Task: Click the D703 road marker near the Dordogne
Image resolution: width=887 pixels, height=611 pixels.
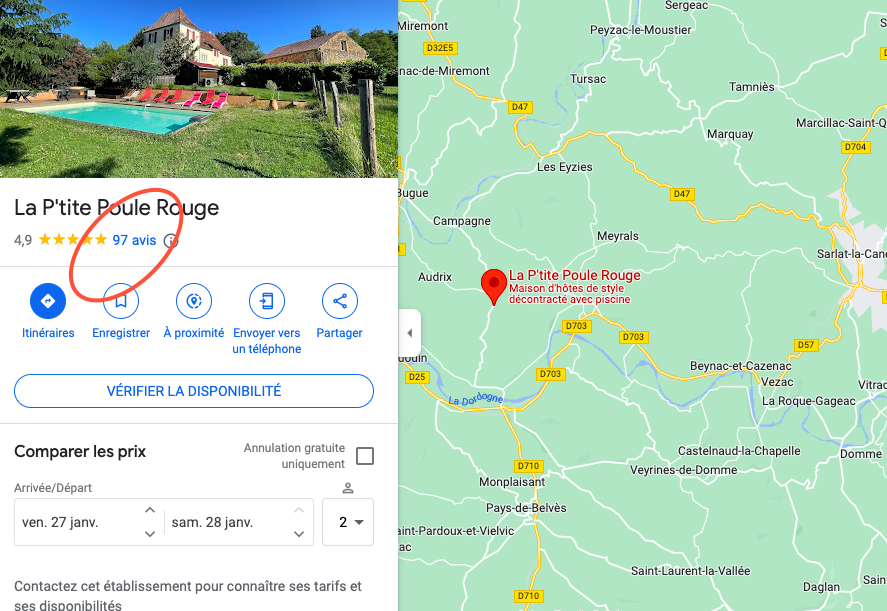Action: coord(550,374)
